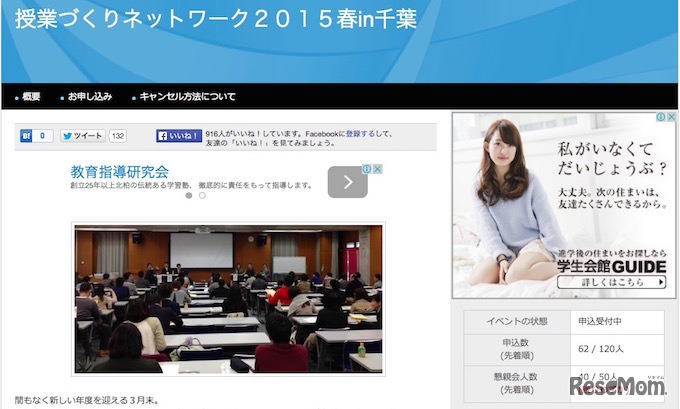680x409 pixels.
Task: Click the banner ad info icon
Action: (366, 169)
